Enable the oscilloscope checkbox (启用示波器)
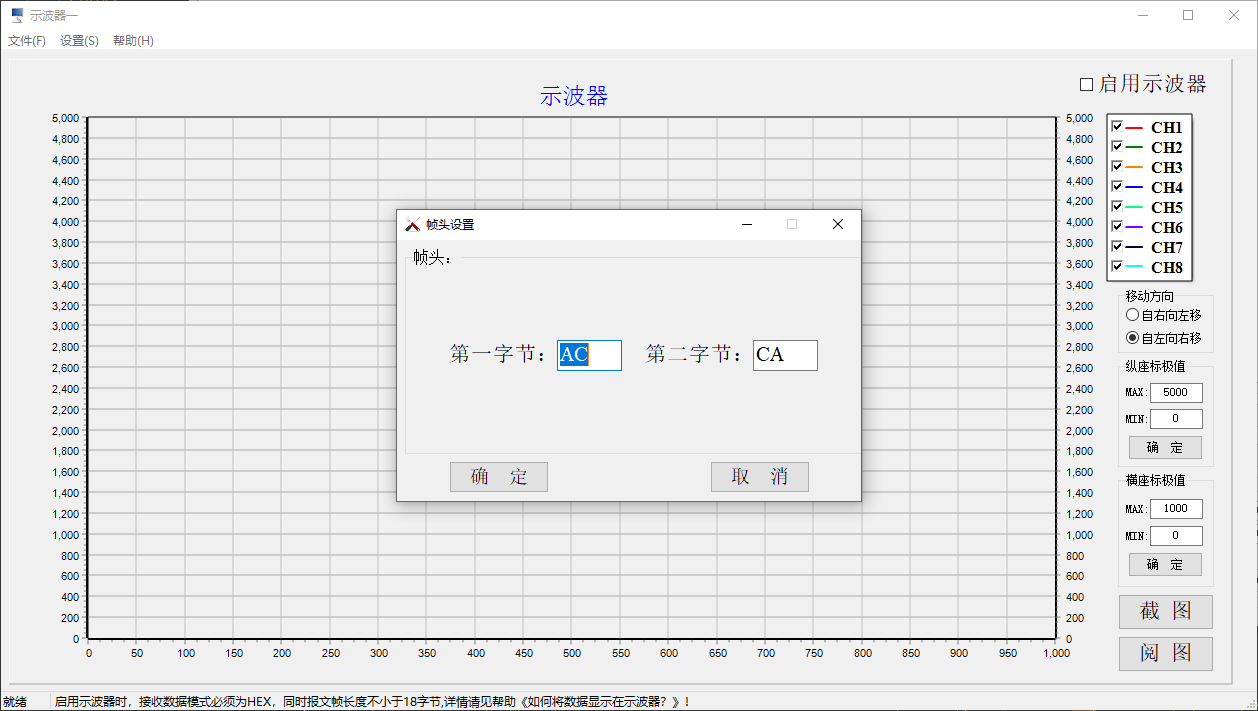 [x=1087, y=85]
